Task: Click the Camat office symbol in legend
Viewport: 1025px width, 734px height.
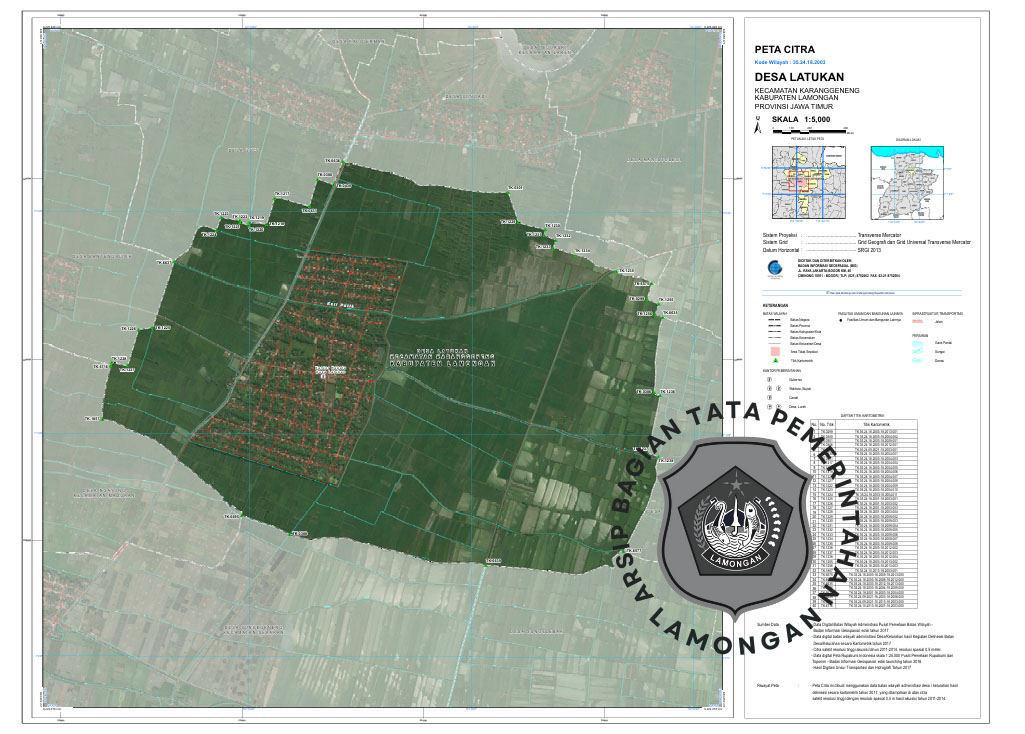Action: pyautogui.click(x=768, y=398)
